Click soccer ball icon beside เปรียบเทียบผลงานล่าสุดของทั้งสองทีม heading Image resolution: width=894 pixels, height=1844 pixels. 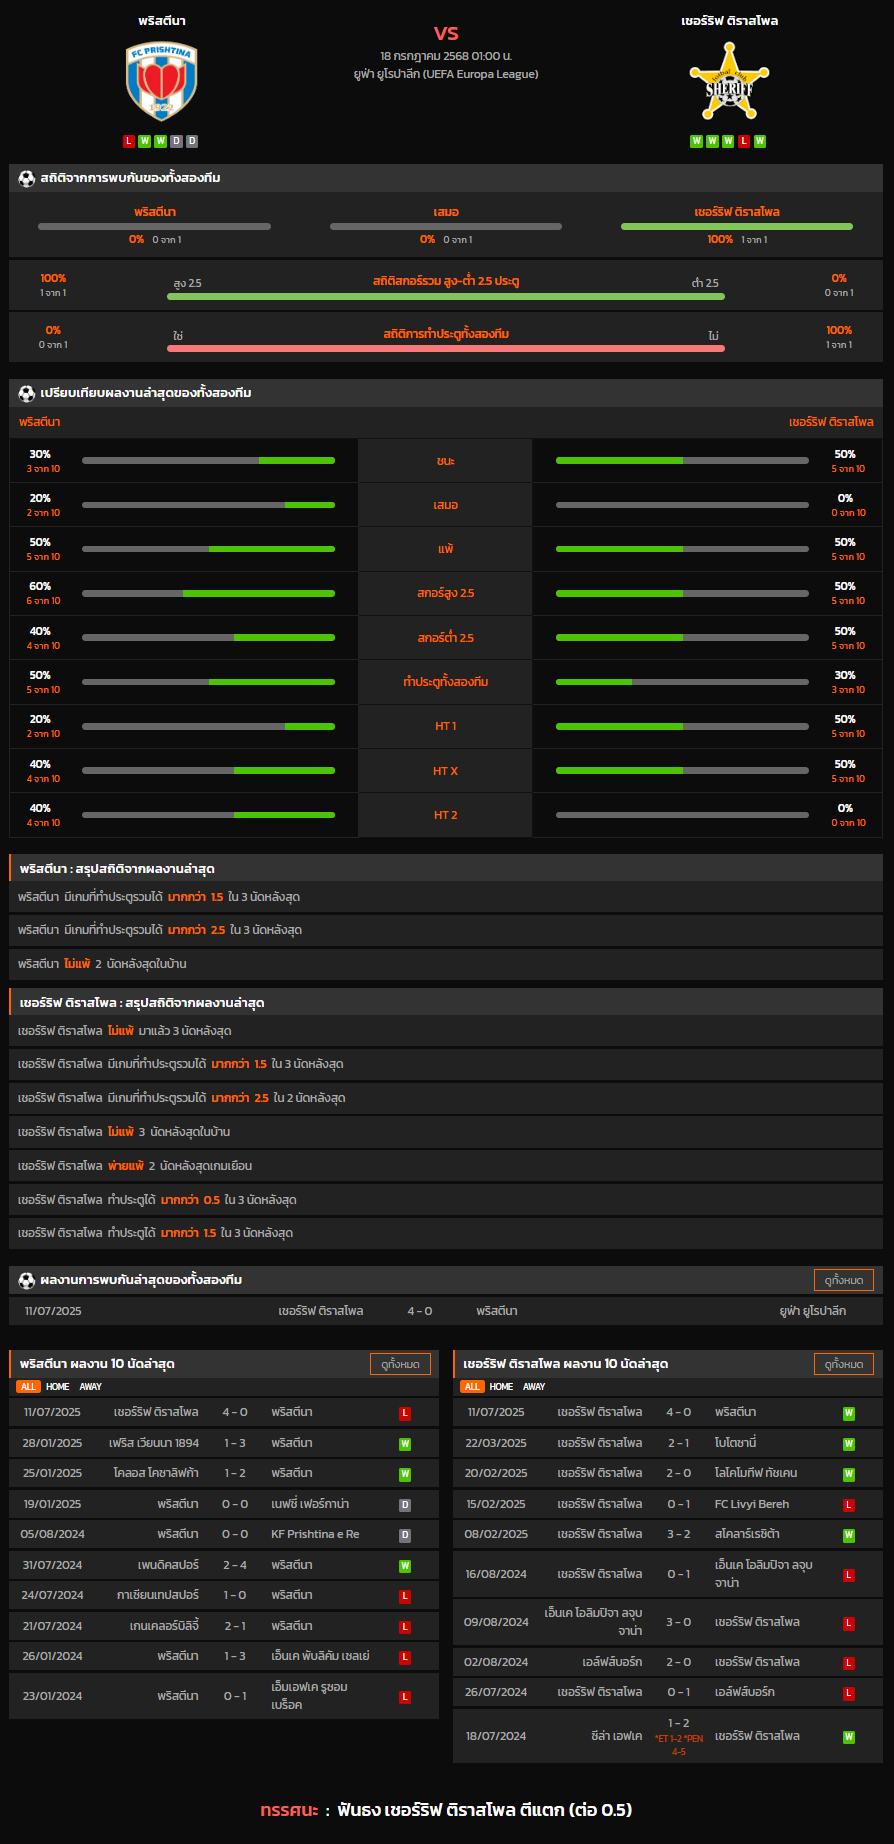click(26, 393)
